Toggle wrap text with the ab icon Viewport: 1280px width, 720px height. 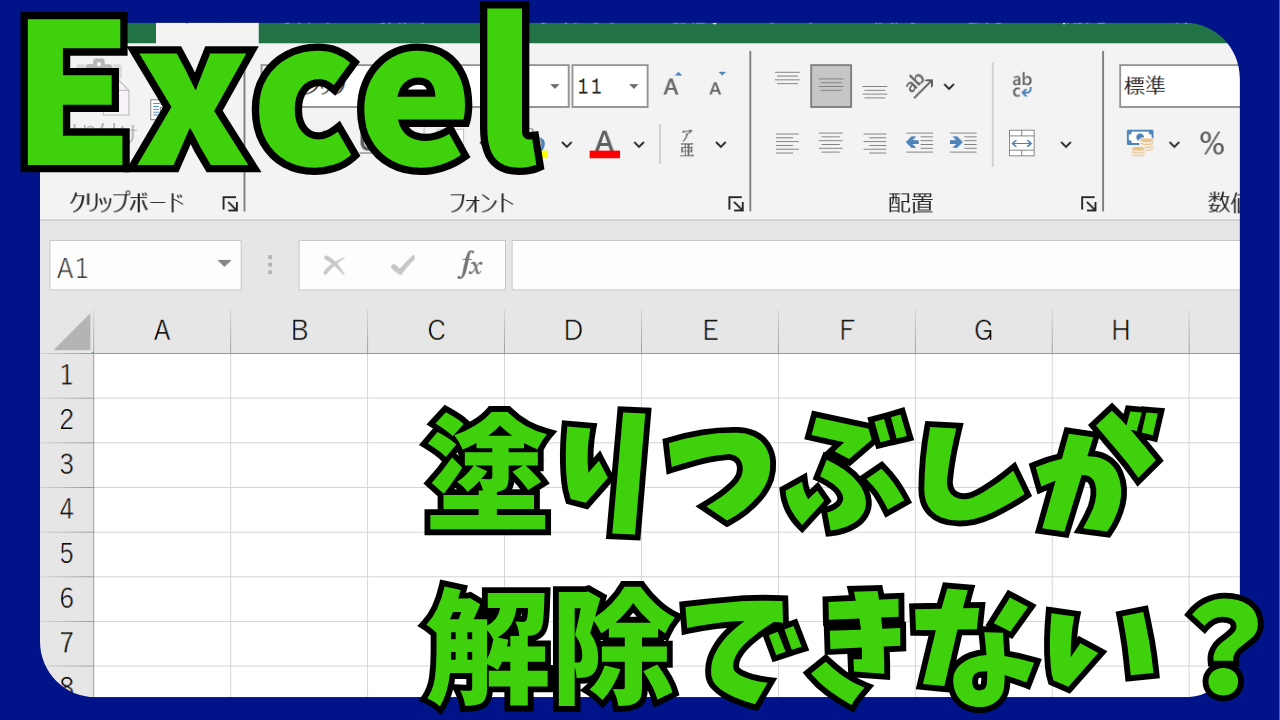click(1022, 86)
